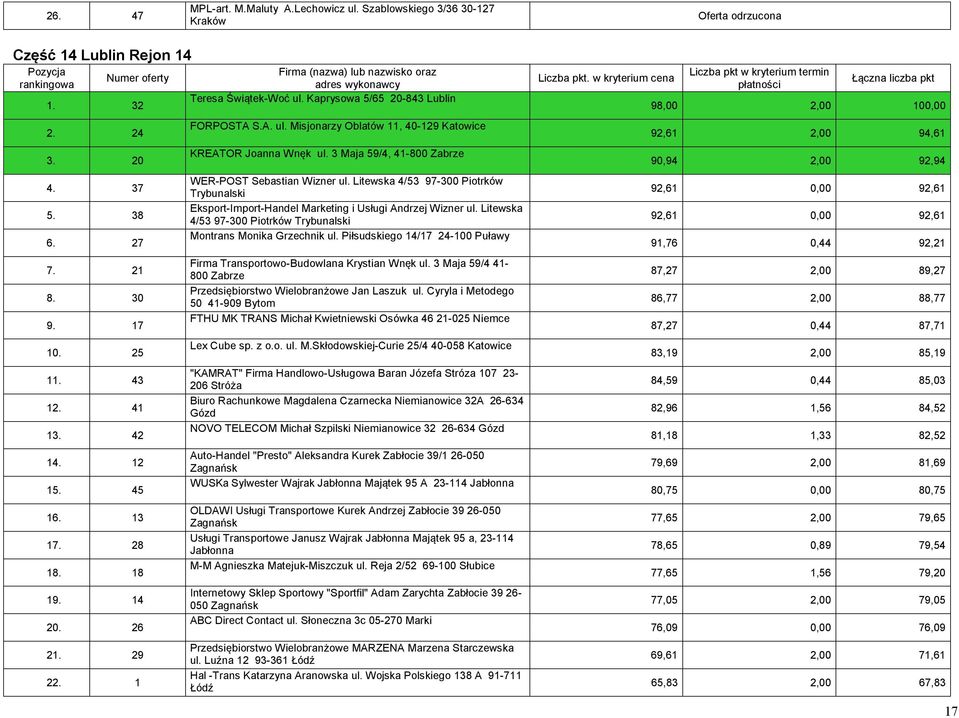Select offer number '47' cell
The height and width of the screenshot is (718, 959).
138,16
